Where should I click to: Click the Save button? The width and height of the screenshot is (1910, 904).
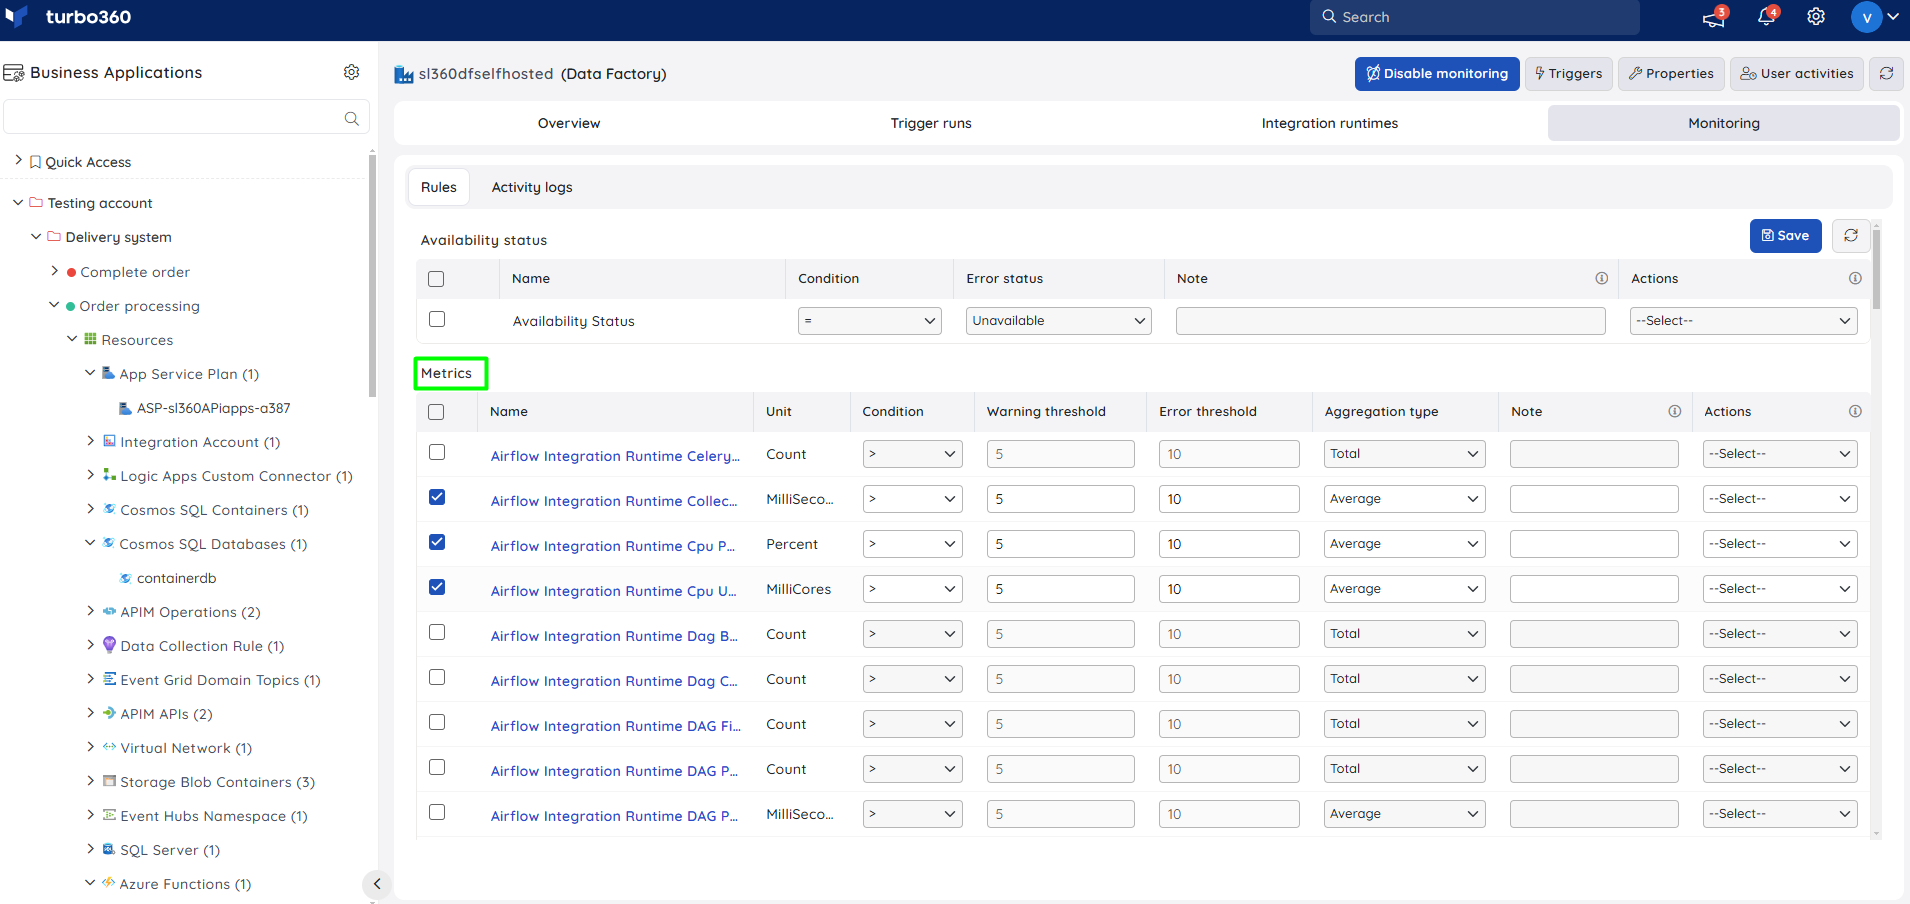tap(1786, 235)
